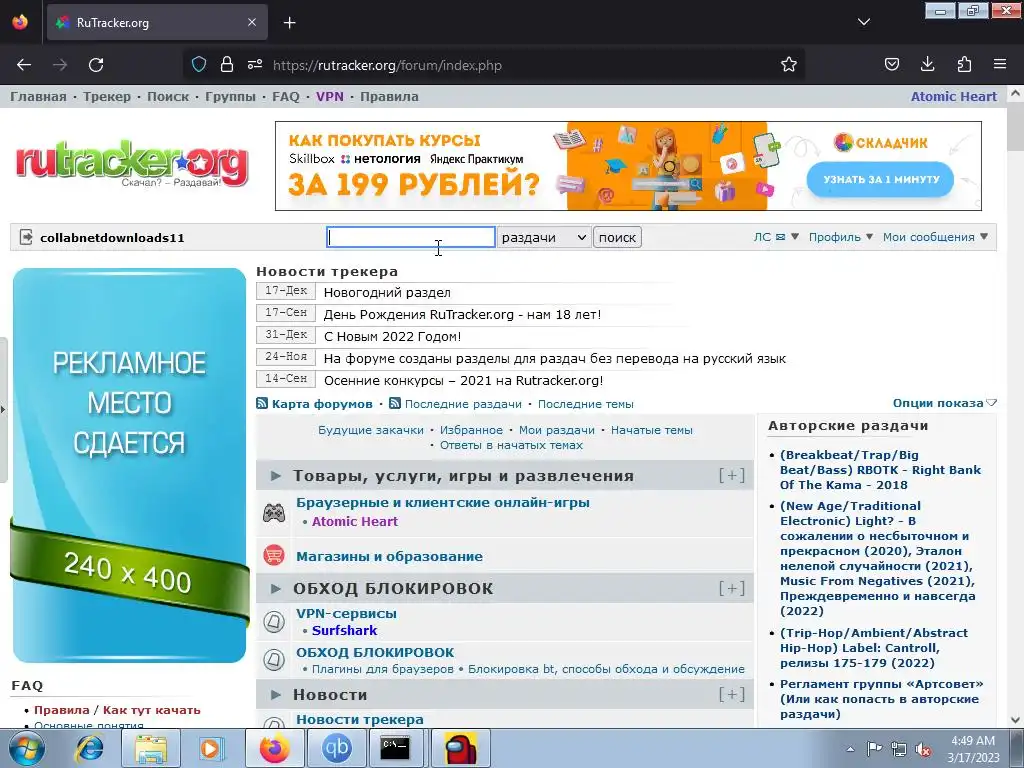This screenshot has width=1024, height=768.
Task: Open the Избранное link
Action: click(471, 430)
